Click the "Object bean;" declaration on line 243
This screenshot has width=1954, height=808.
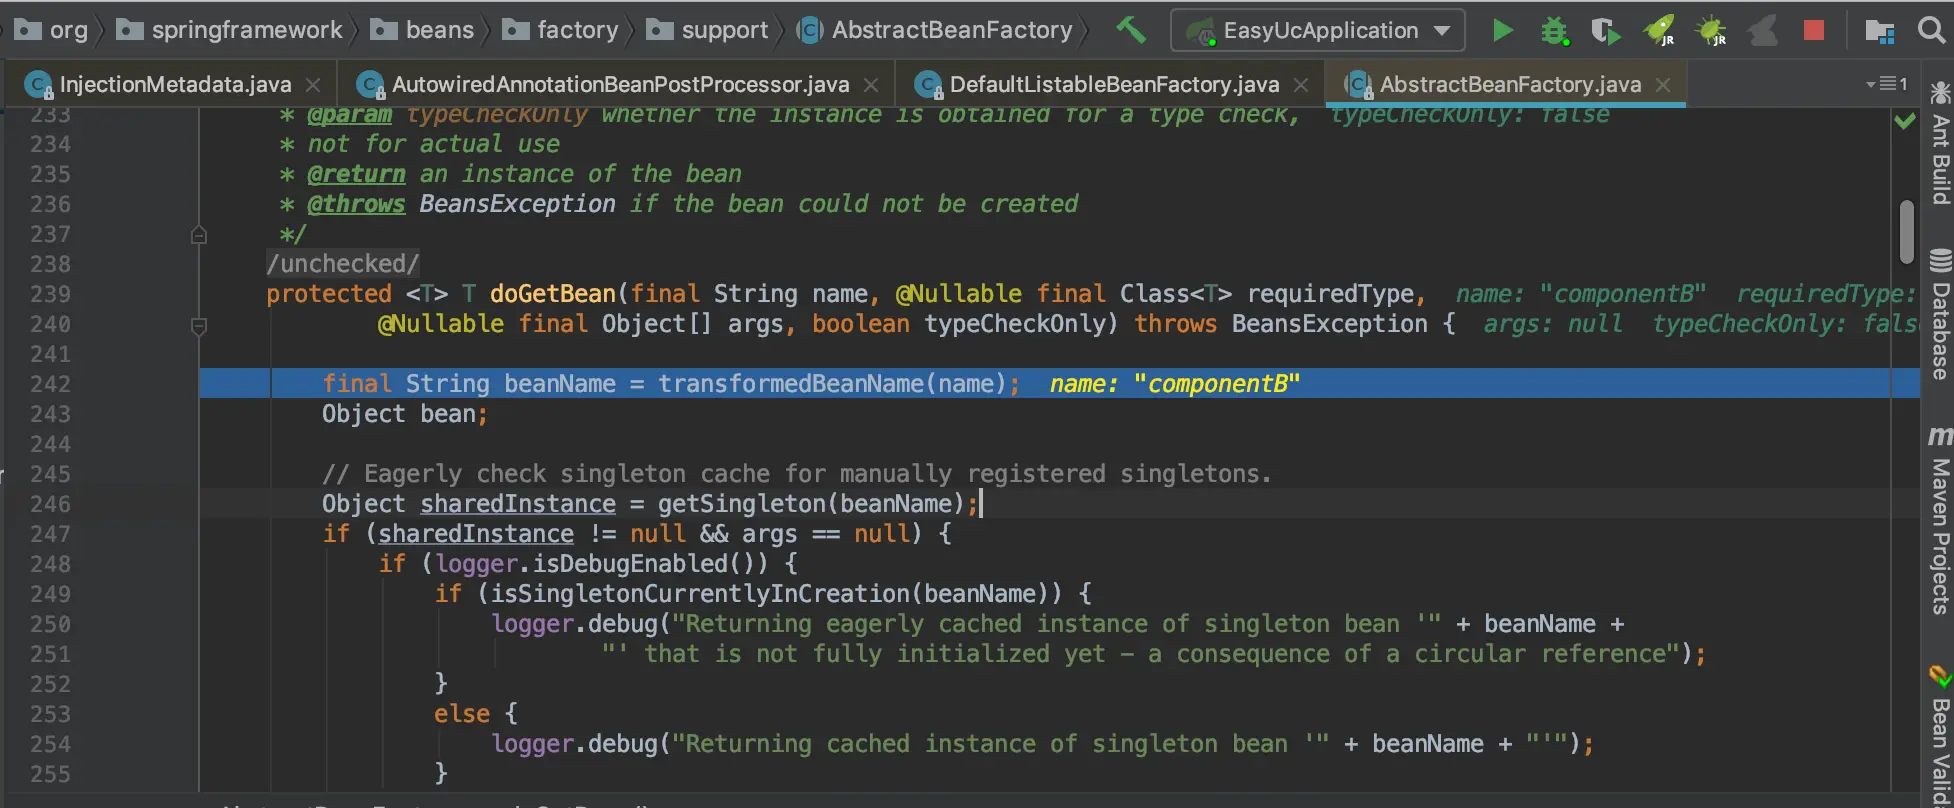pos(405,414)
